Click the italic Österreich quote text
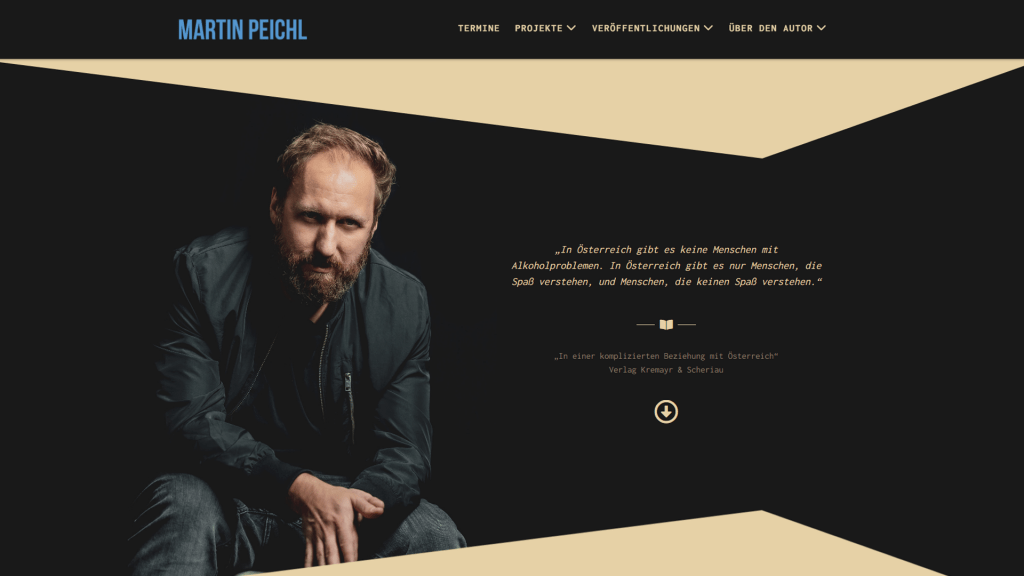 (x=666, y=266)
